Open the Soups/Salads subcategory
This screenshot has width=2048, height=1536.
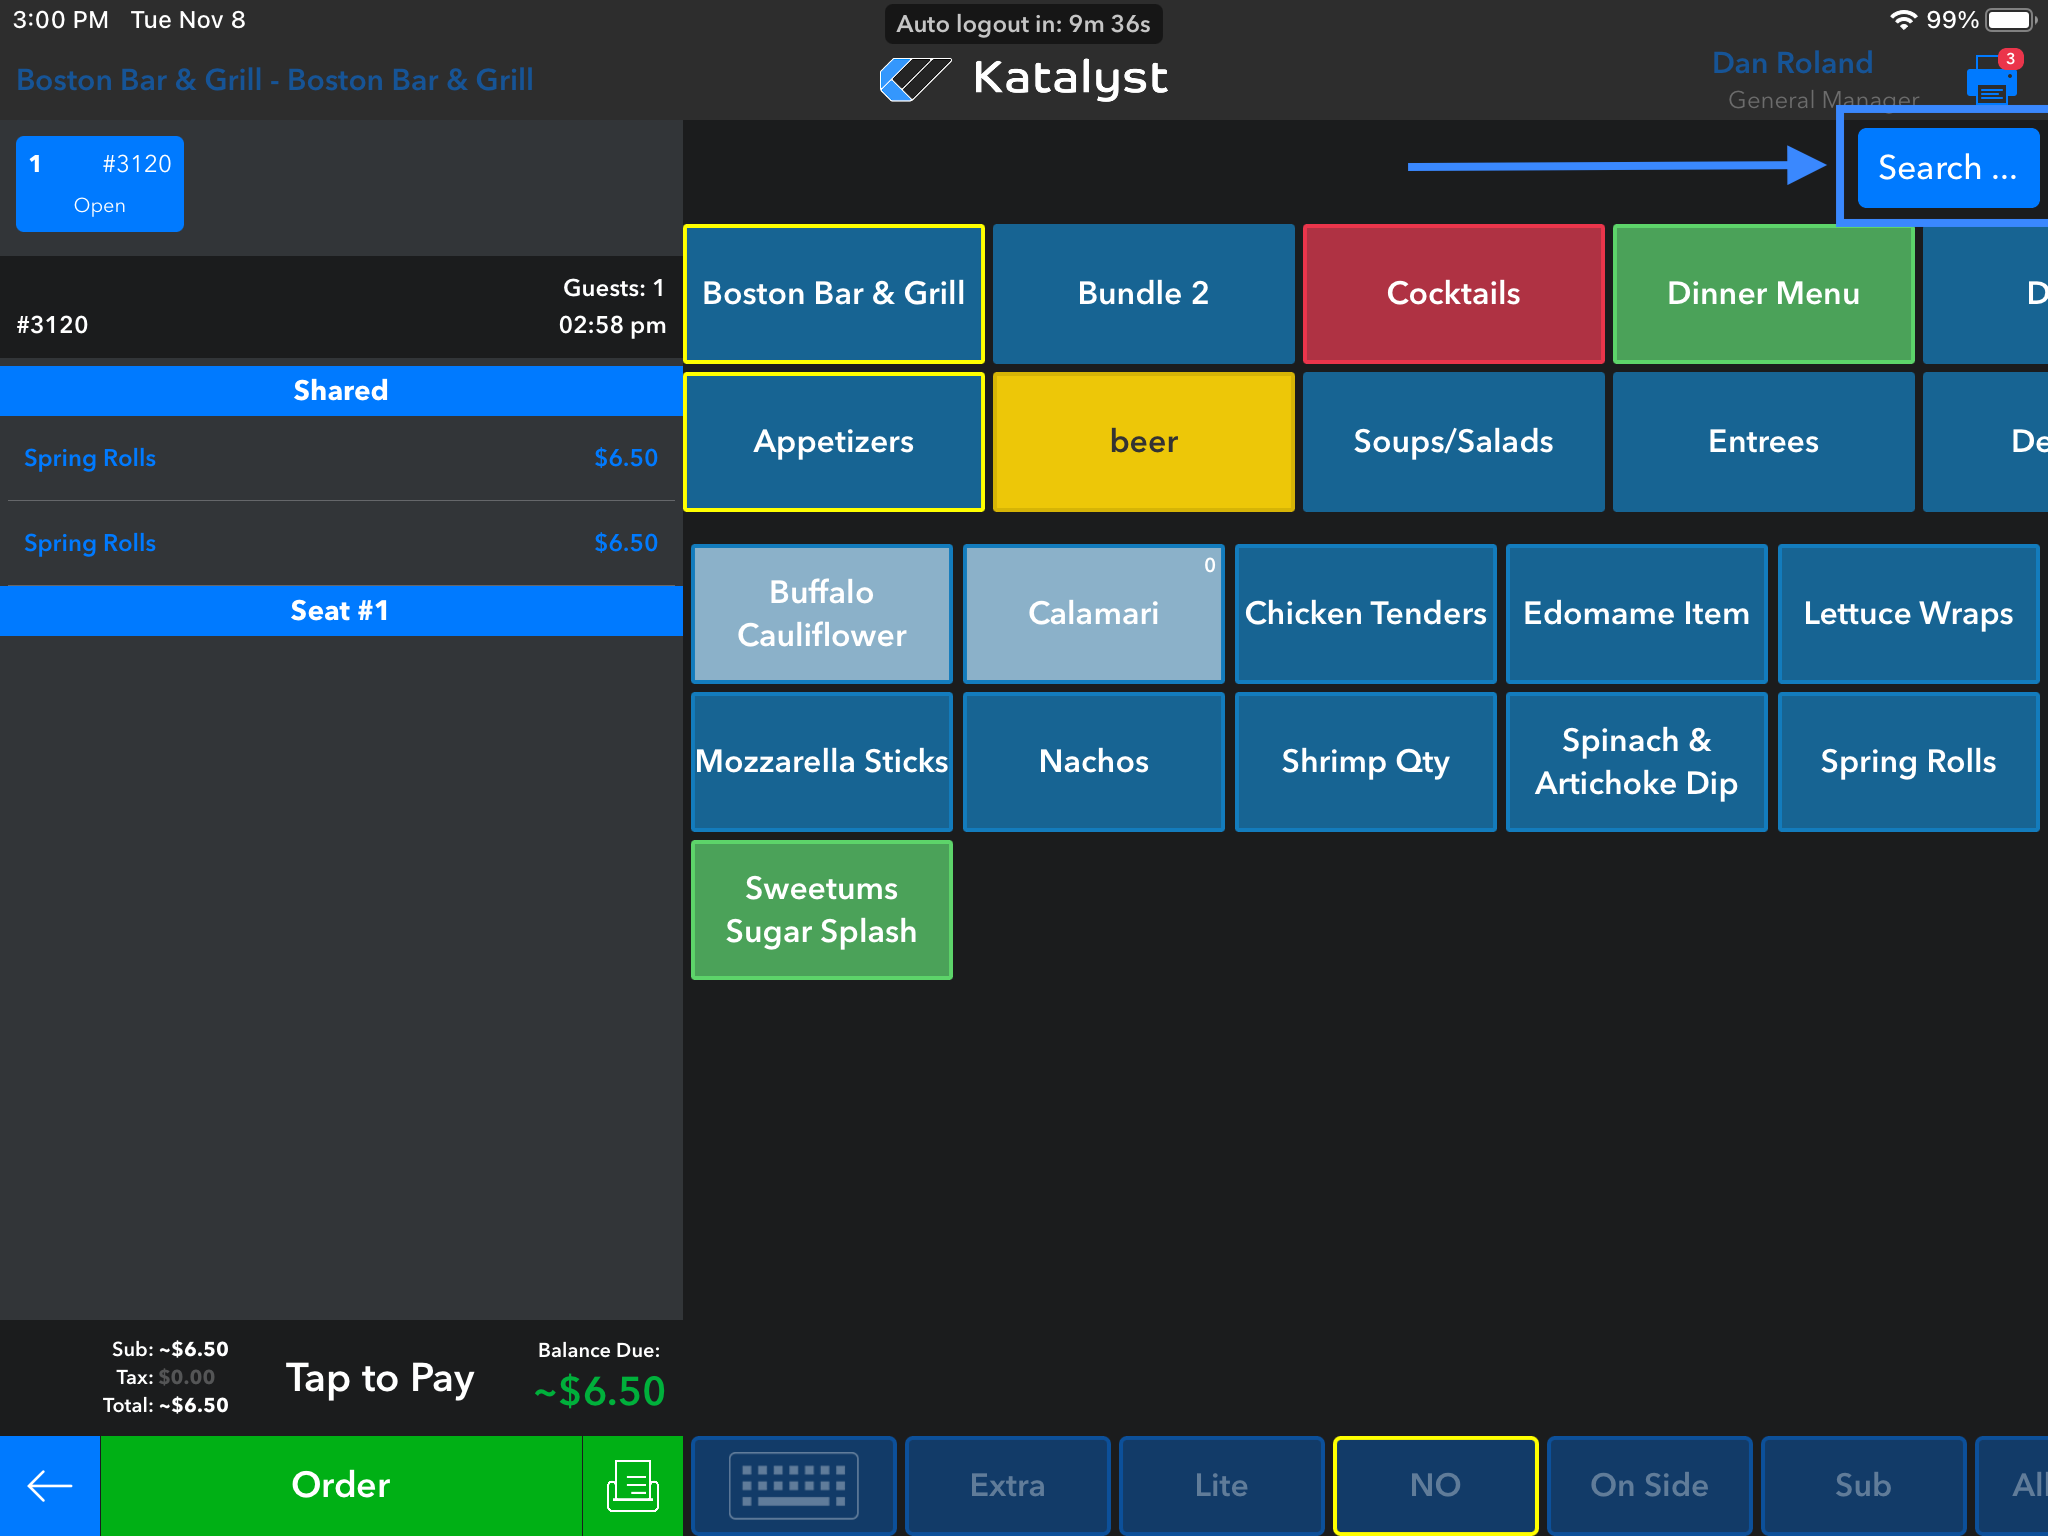tap(1453, 441)
